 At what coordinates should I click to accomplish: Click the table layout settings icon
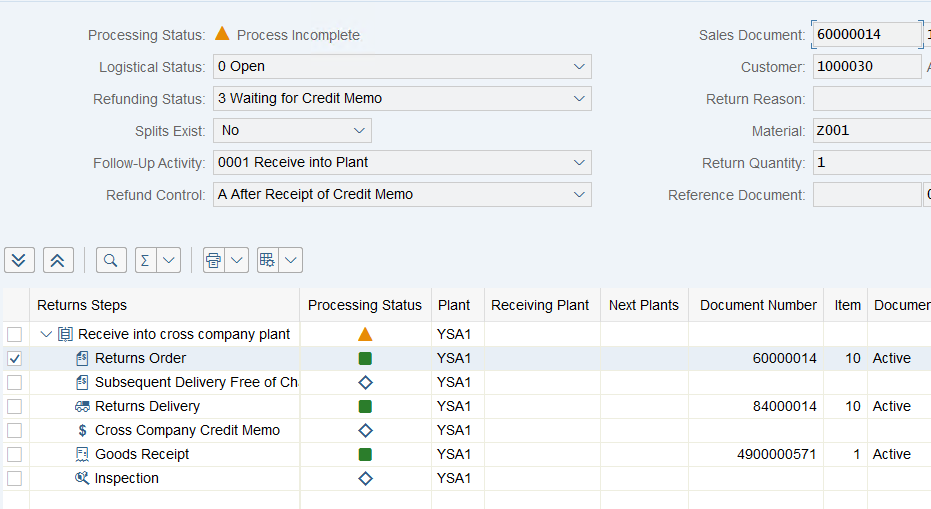[267, 260]
